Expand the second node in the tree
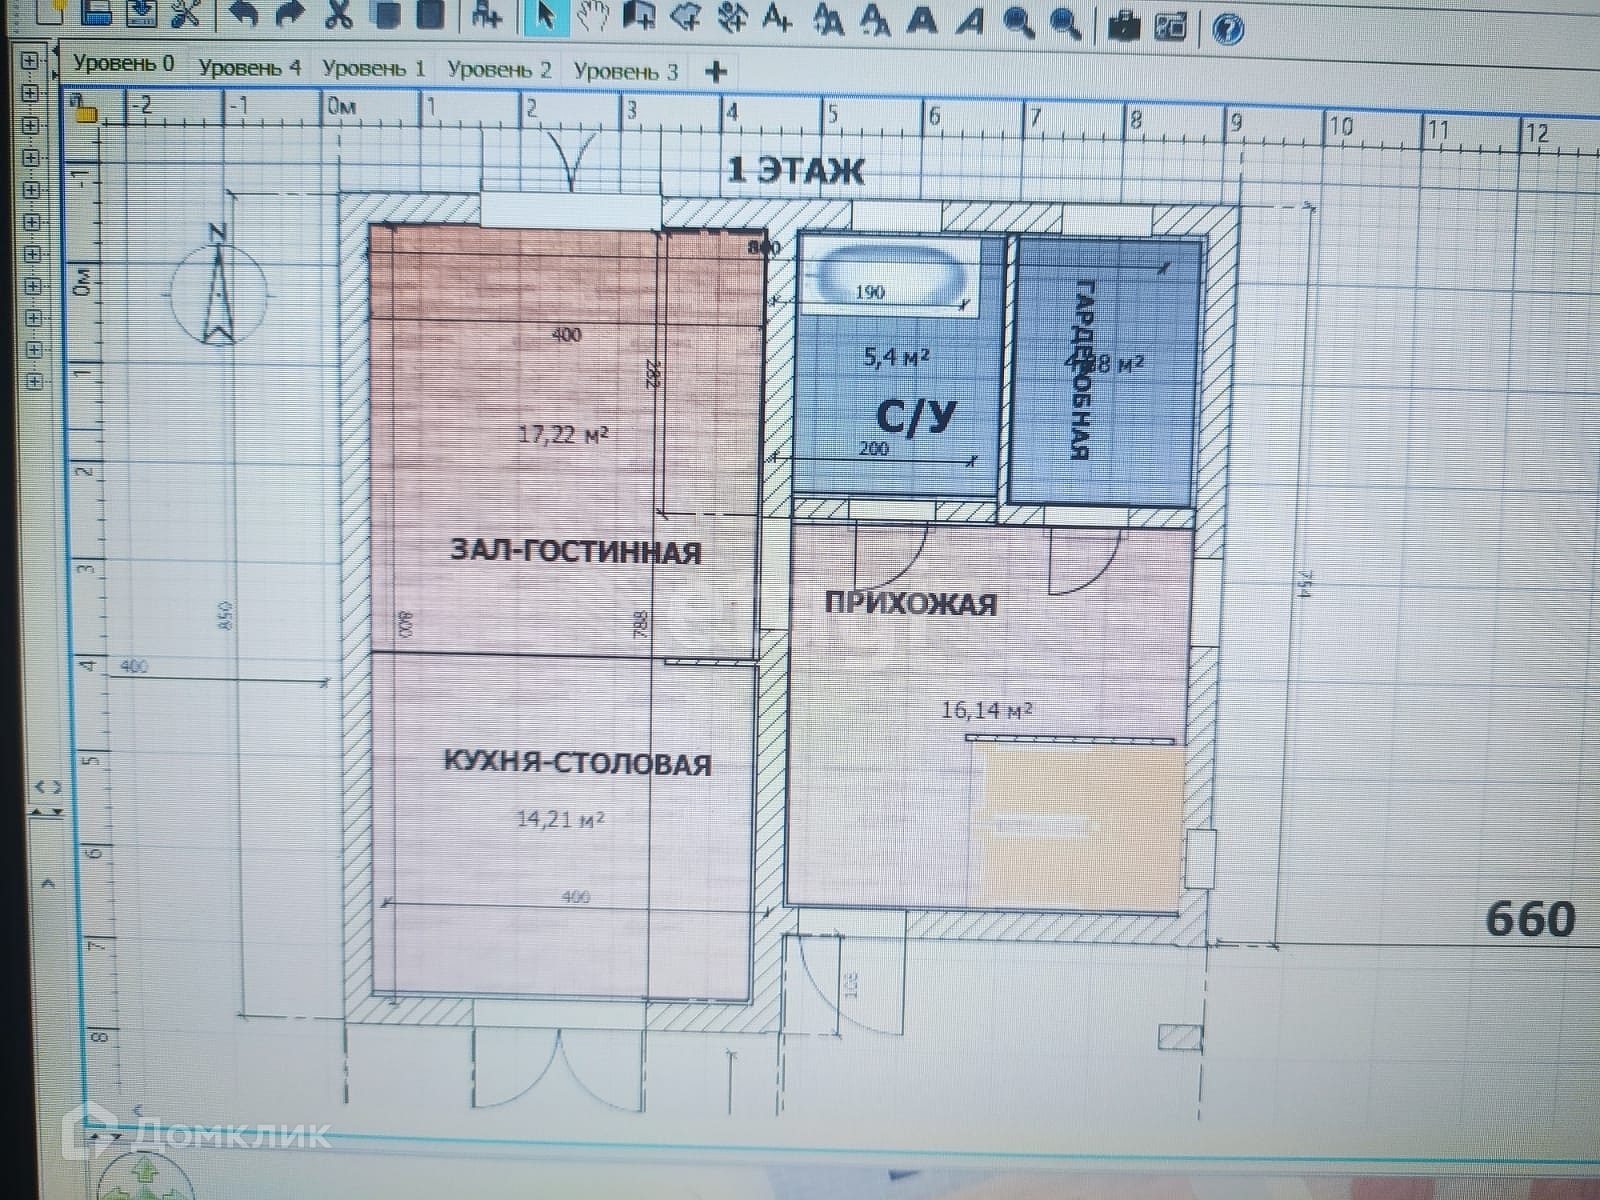 coord(30,92)
